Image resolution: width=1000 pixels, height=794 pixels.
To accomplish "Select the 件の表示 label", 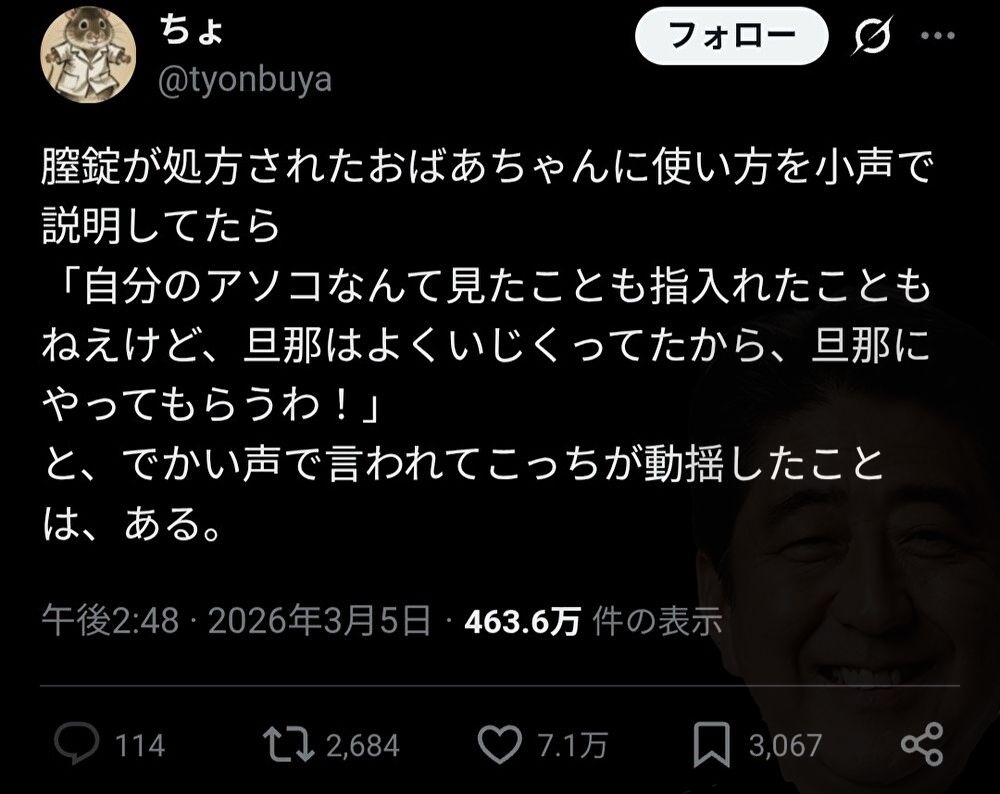I will pos(658,621).
